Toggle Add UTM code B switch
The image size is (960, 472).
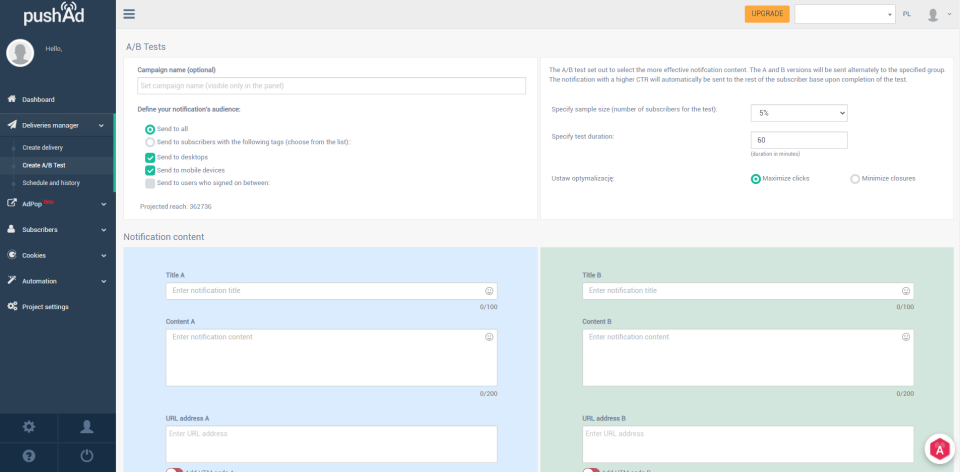[x=591, y=470]
